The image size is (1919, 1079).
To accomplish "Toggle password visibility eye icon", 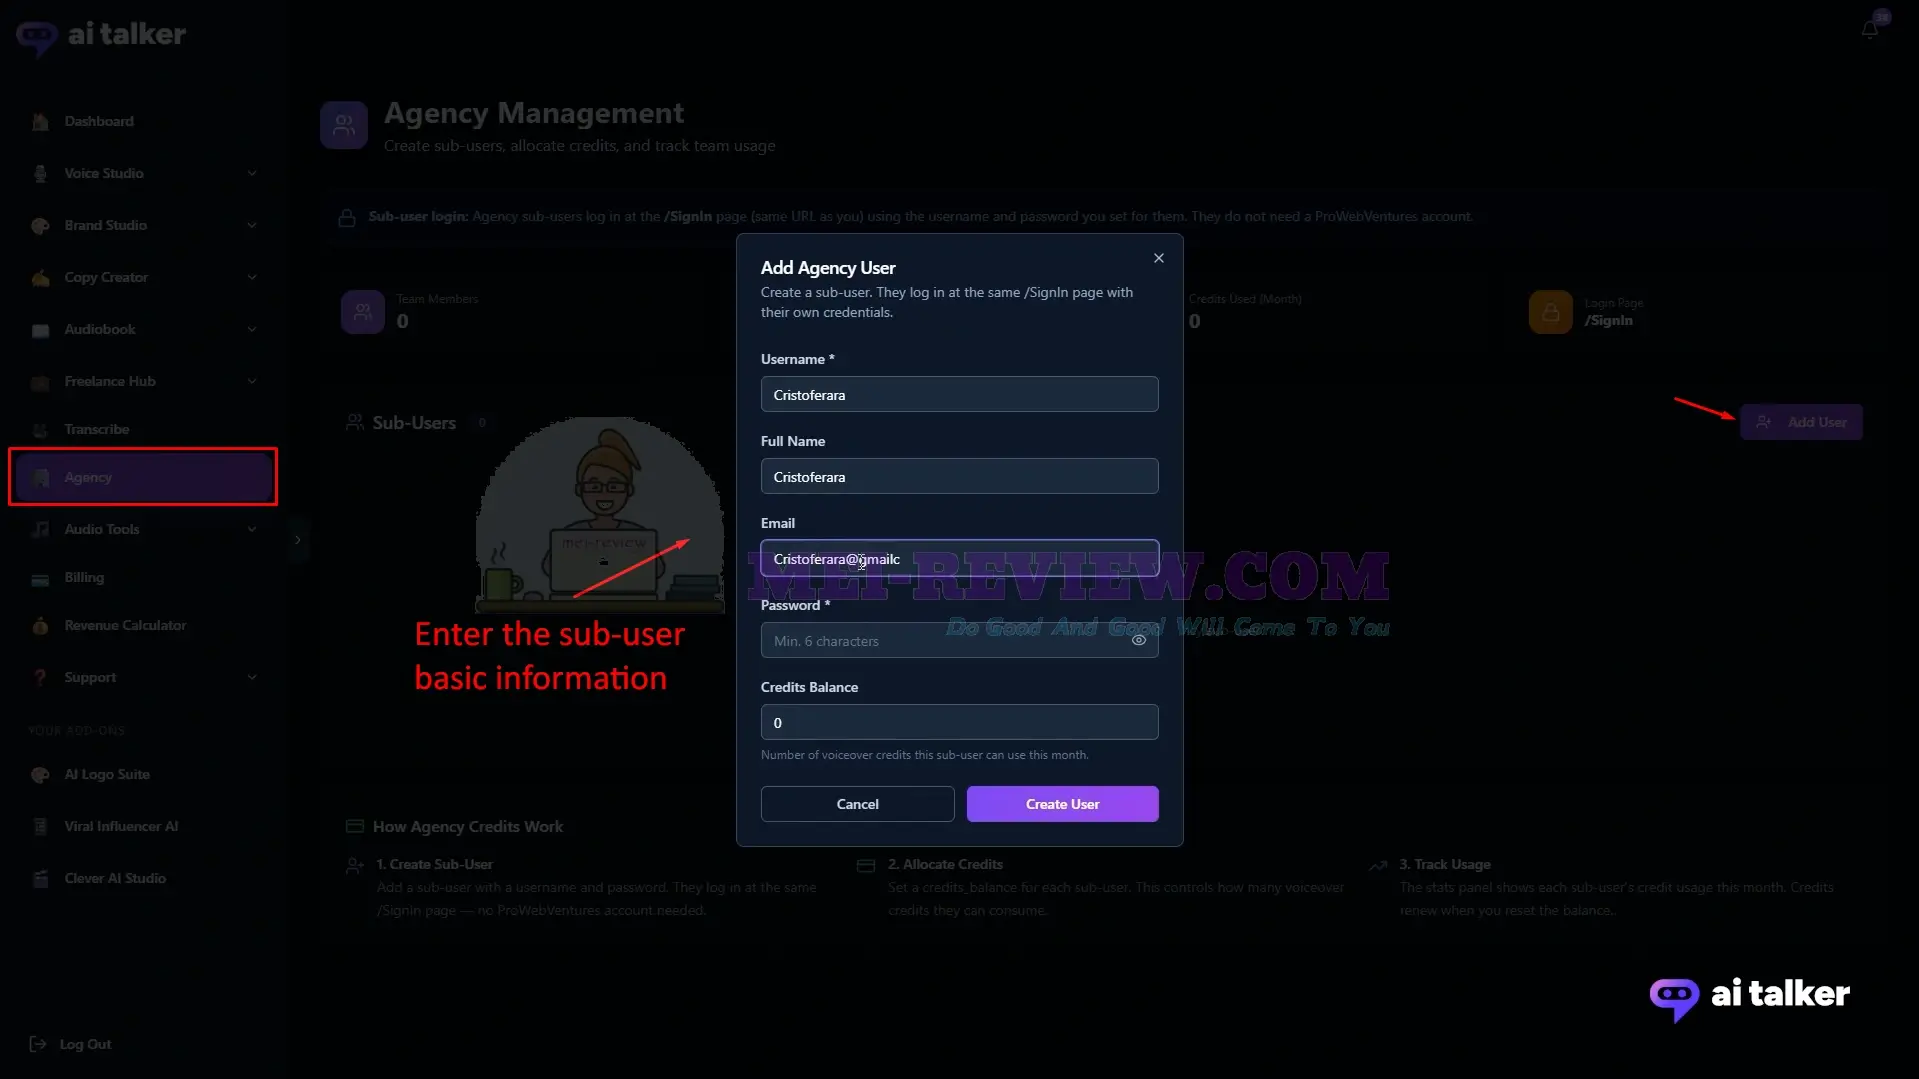I will point(1138,640).
